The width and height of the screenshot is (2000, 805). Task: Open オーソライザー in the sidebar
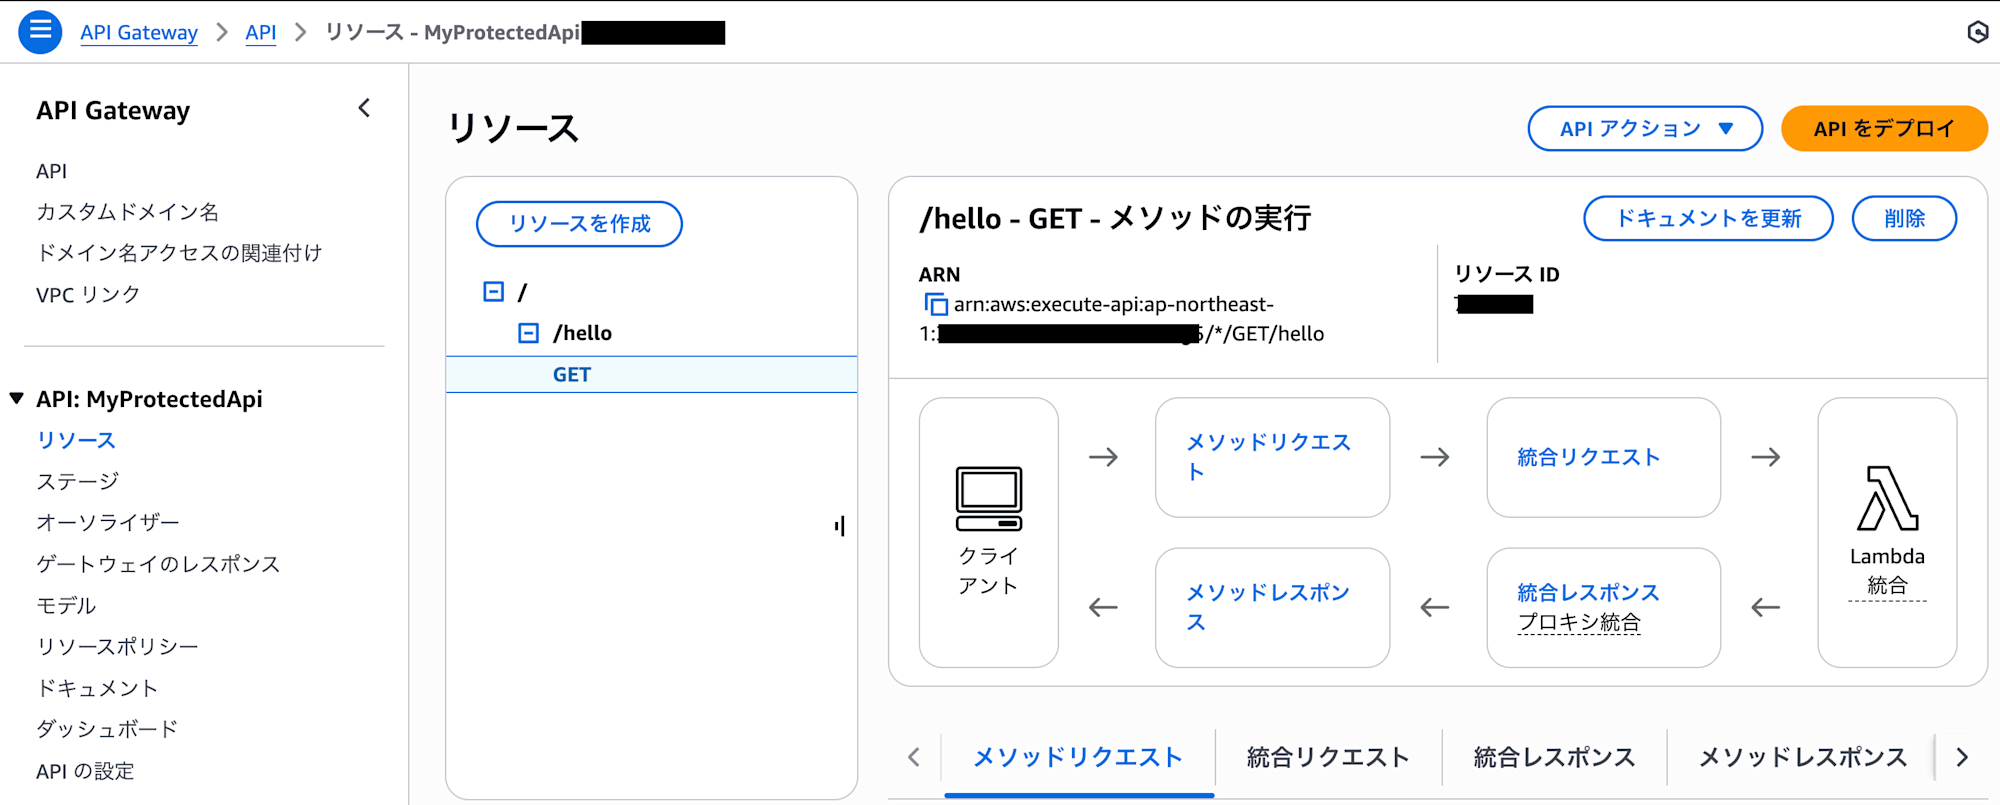click(x=108, y=522)
